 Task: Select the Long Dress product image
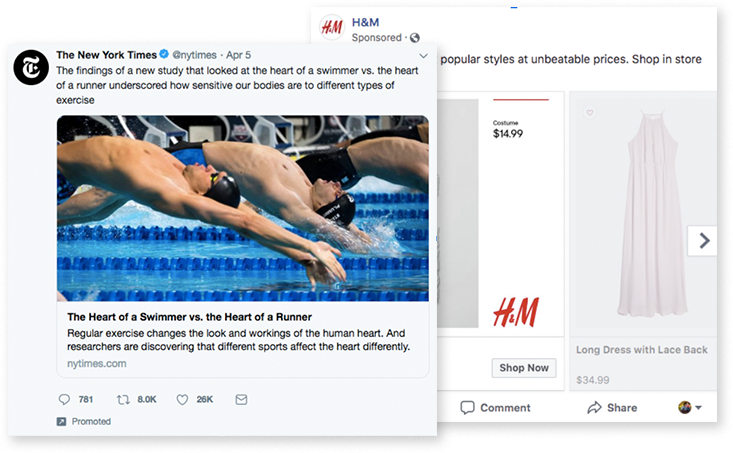pyautogui.click(x=646, y=213)
